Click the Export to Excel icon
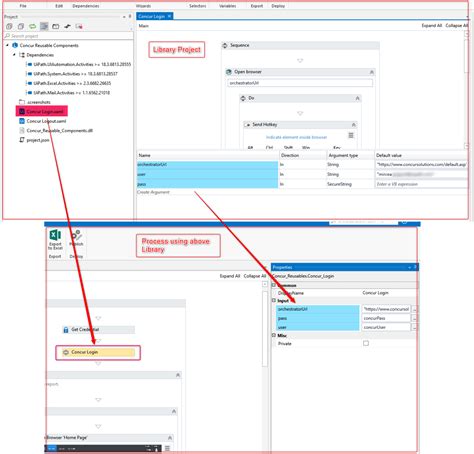This screenshot has height=454, width=474. (55, 235)
